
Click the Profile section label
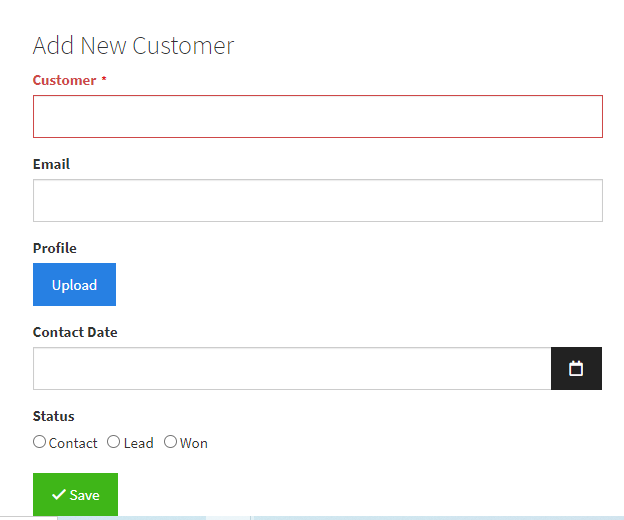[x=55, y=248]
